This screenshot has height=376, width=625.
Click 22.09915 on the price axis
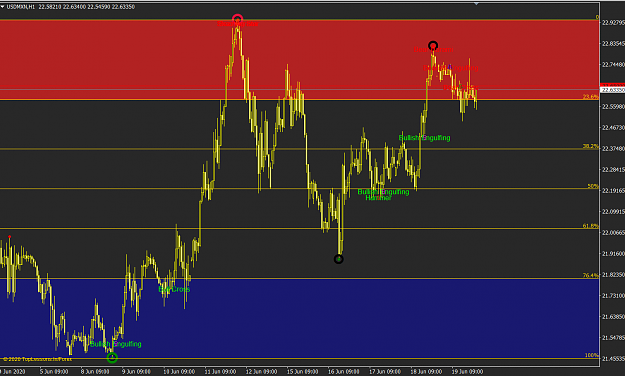(x=613, y=212)
